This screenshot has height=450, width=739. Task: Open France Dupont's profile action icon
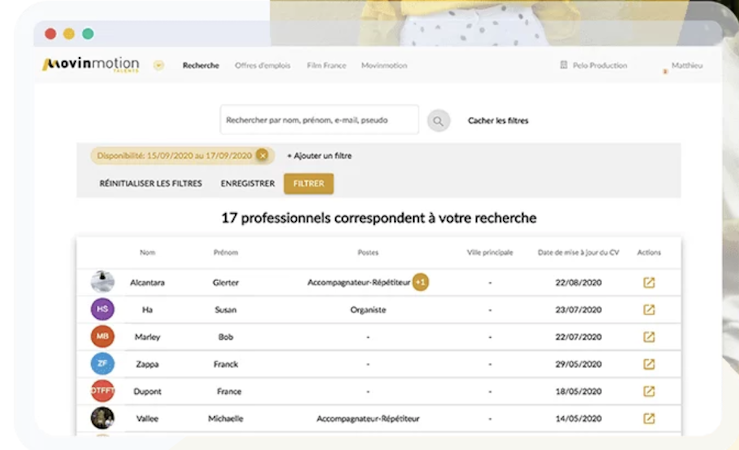649,391
